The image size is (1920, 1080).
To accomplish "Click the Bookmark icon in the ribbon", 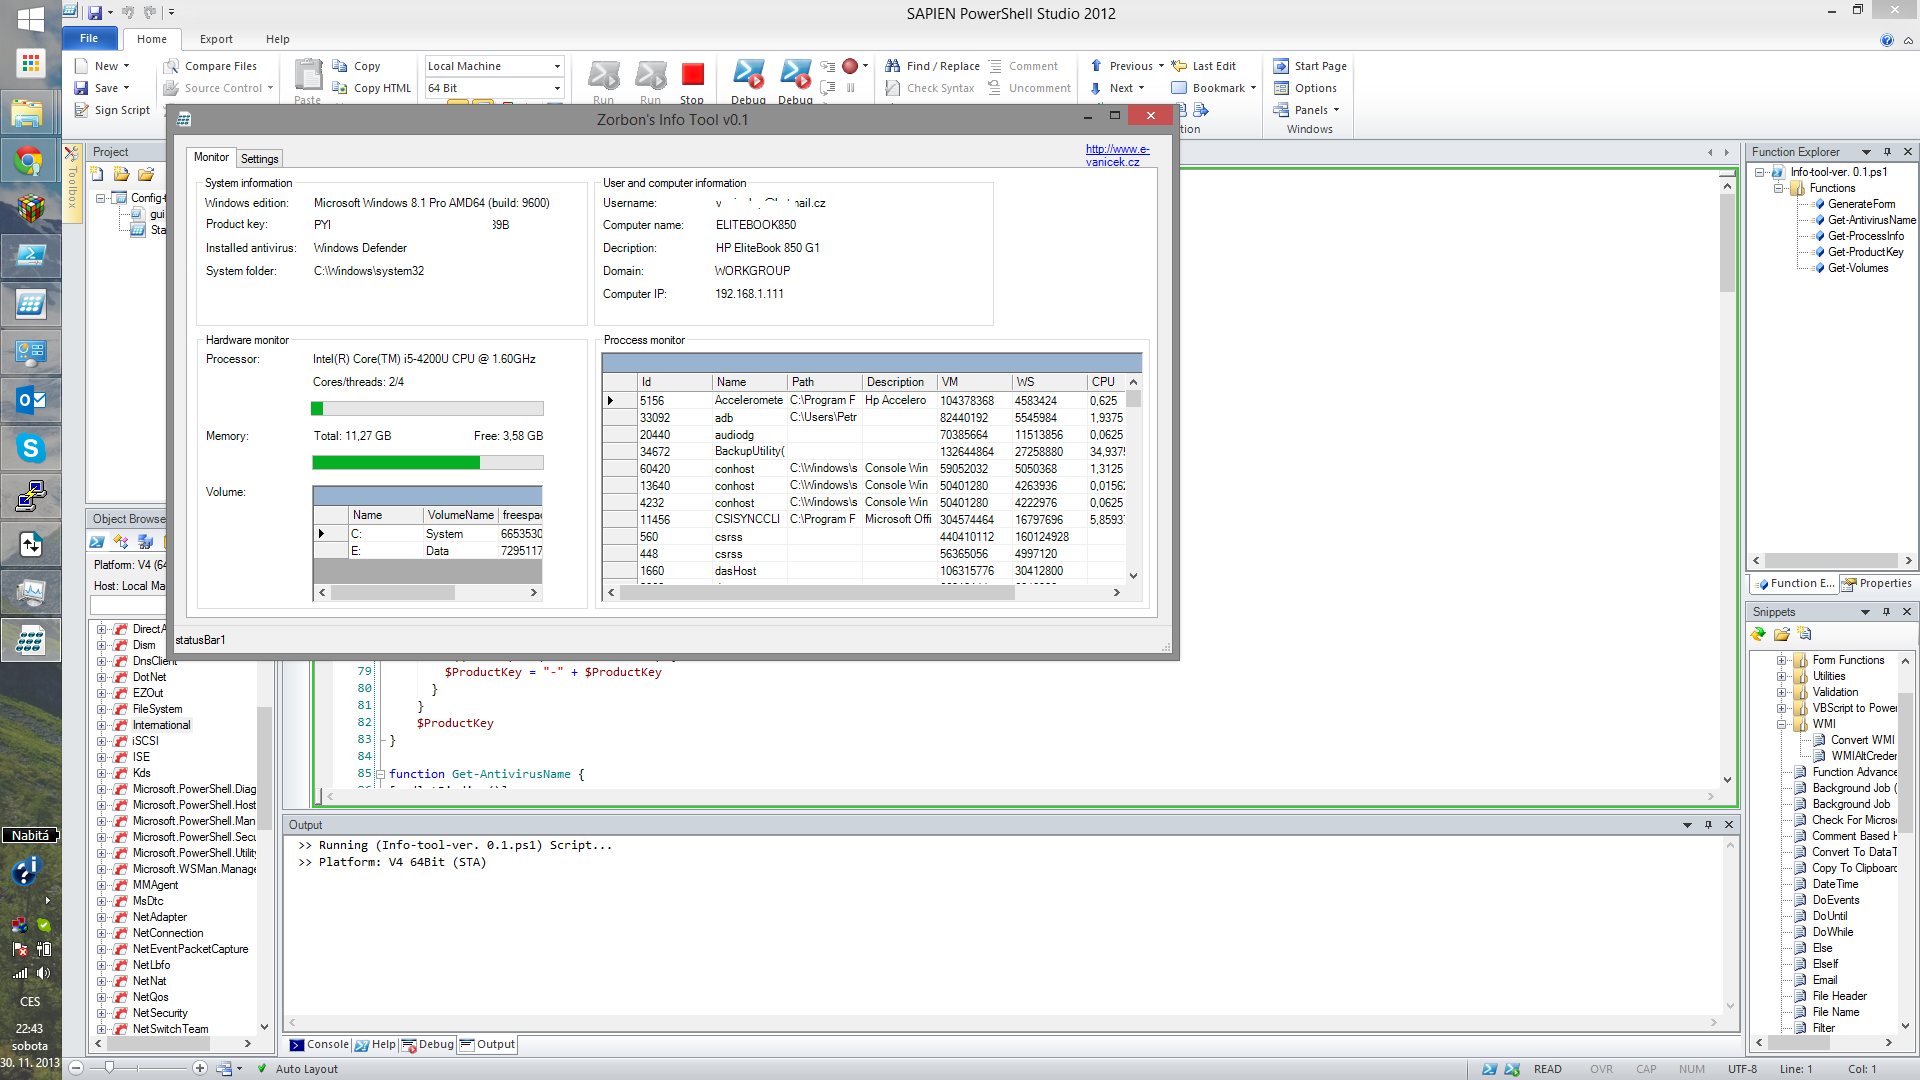I will pos(1179,88).
